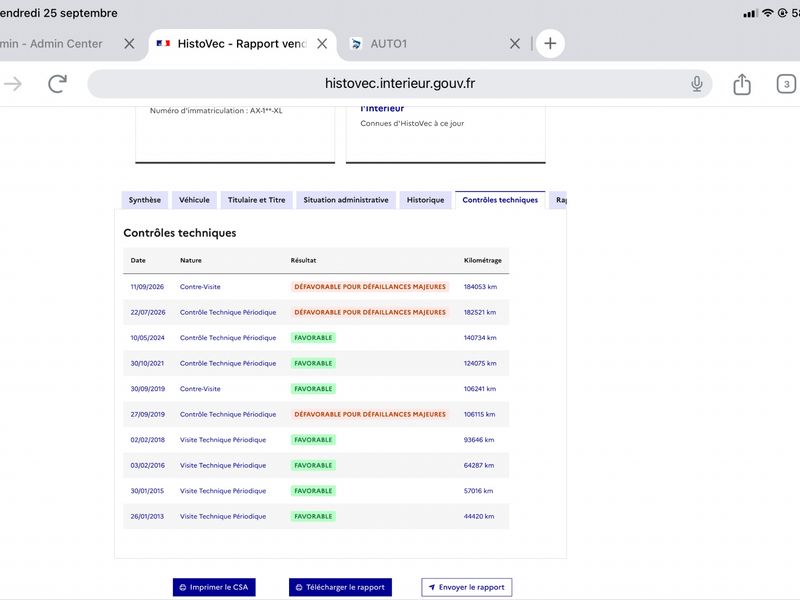Click Imprimer le CSA button
This screenshot has width=800, height=600.
click(214, 587)
